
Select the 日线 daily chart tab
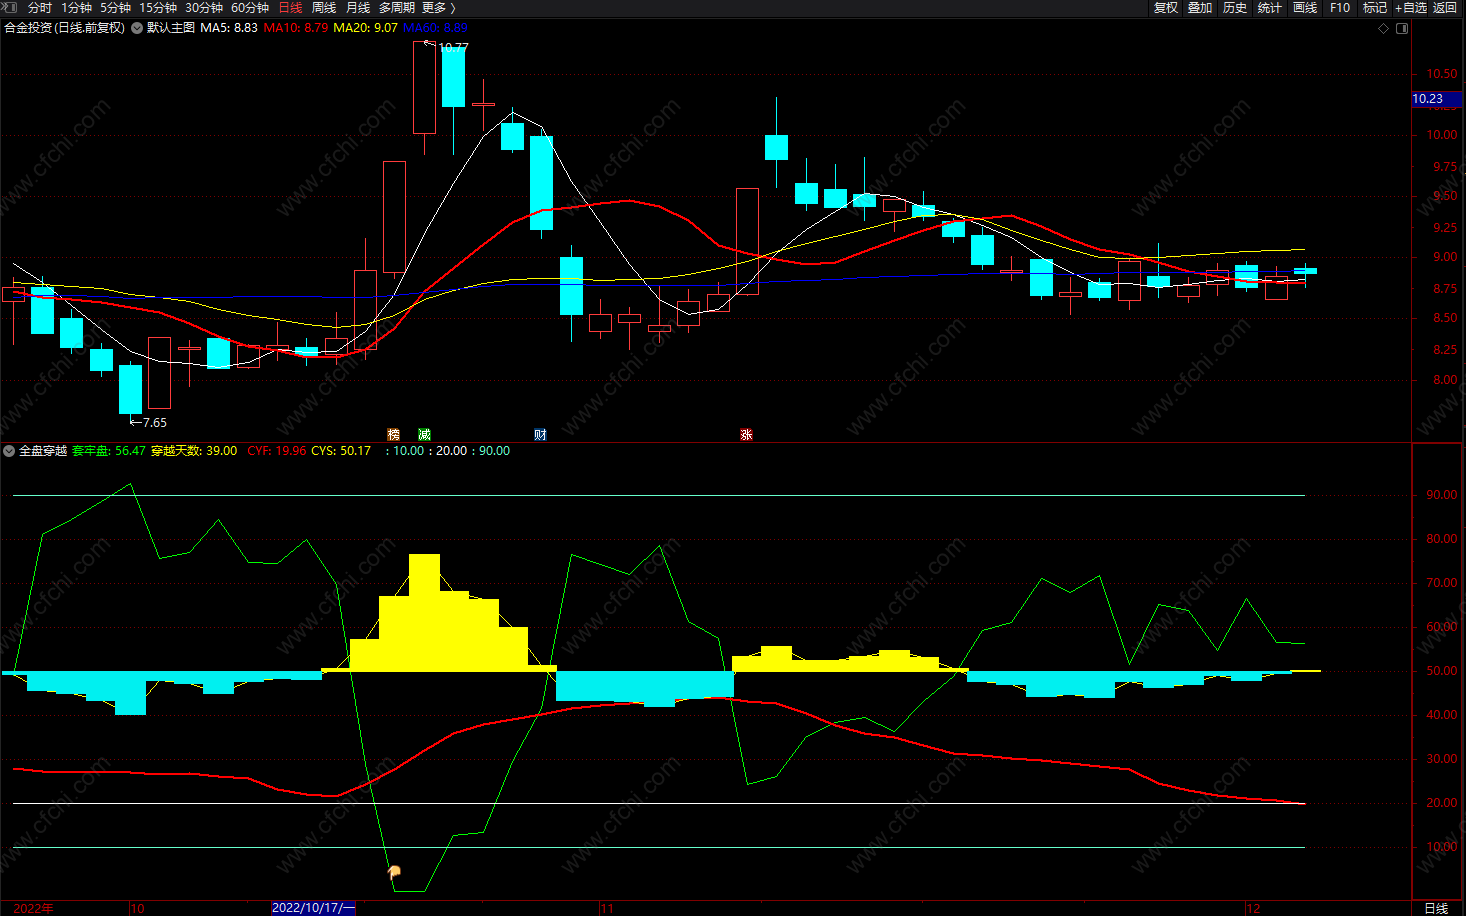pos(290,8)
